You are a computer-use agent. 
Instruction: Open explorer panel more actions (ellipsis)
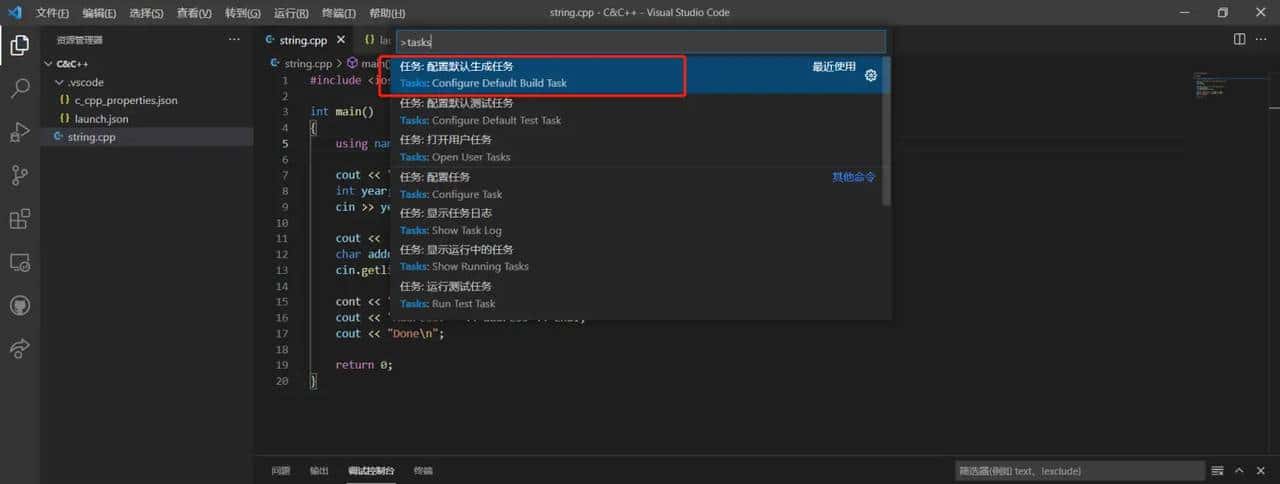click(234, 40)
